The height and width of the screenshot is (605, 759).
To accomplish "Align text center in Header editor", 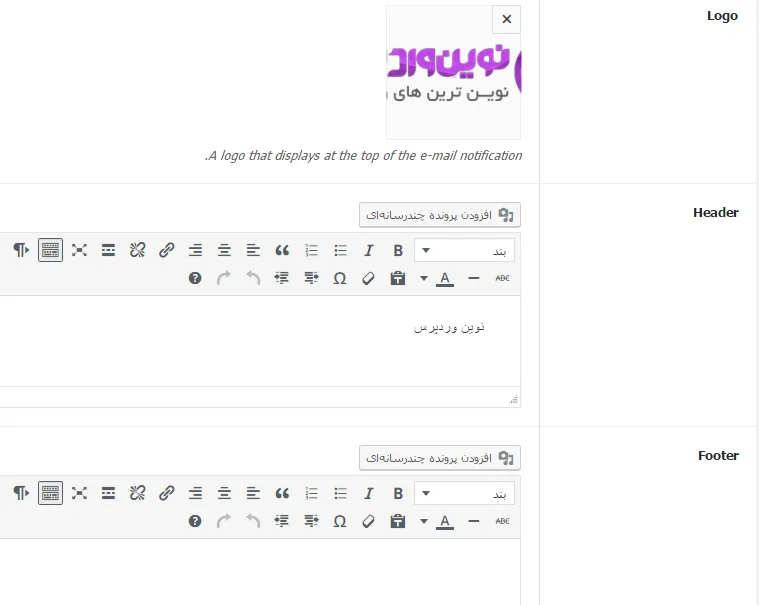I will click(224, 250).
